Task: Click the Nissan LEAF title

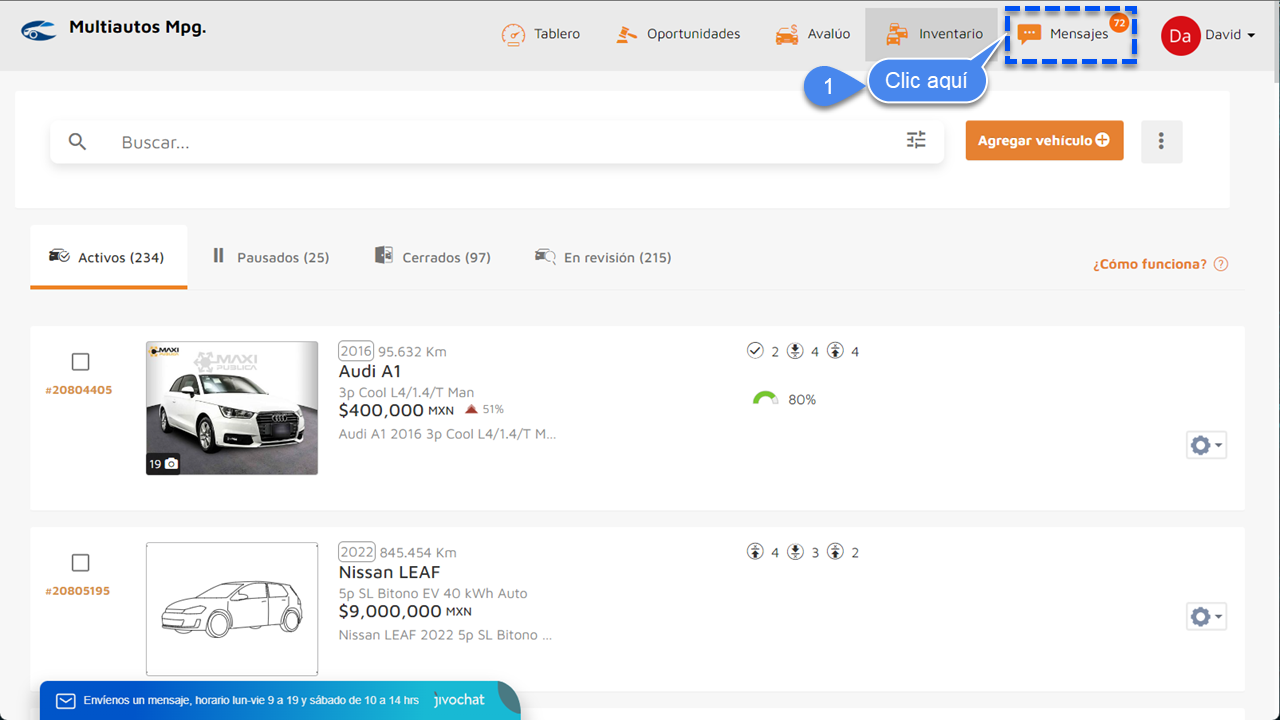Action: 390,572
